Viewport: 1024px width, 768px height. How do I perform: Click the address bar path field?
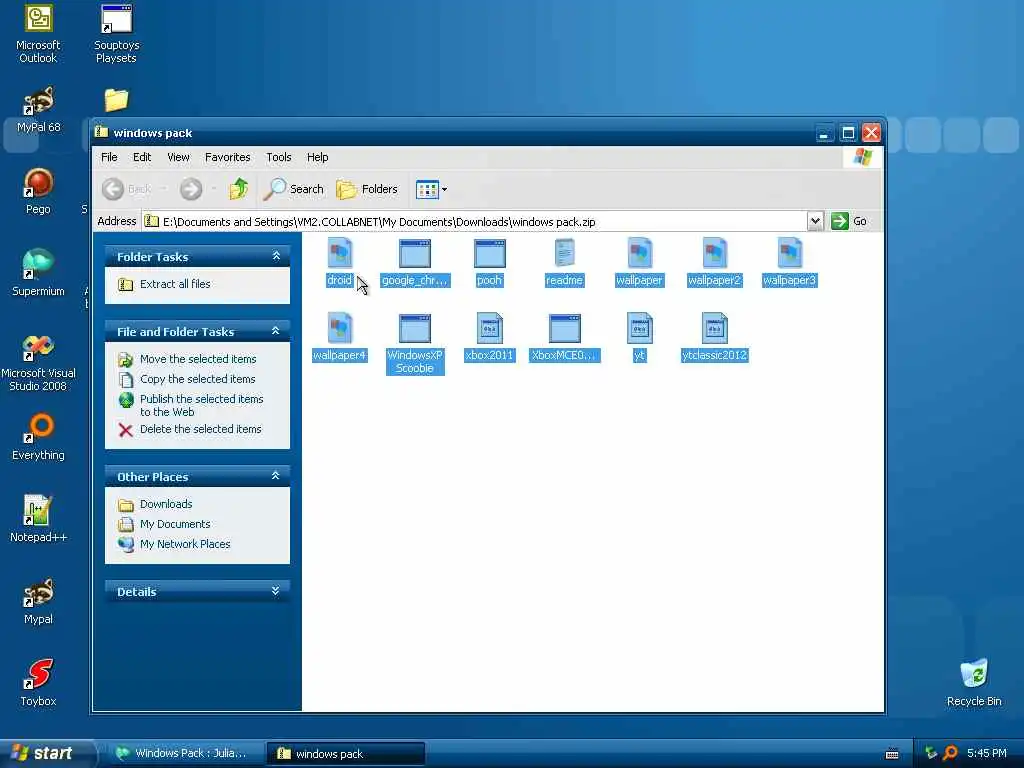pyautogui.click(x=475, y=221)
